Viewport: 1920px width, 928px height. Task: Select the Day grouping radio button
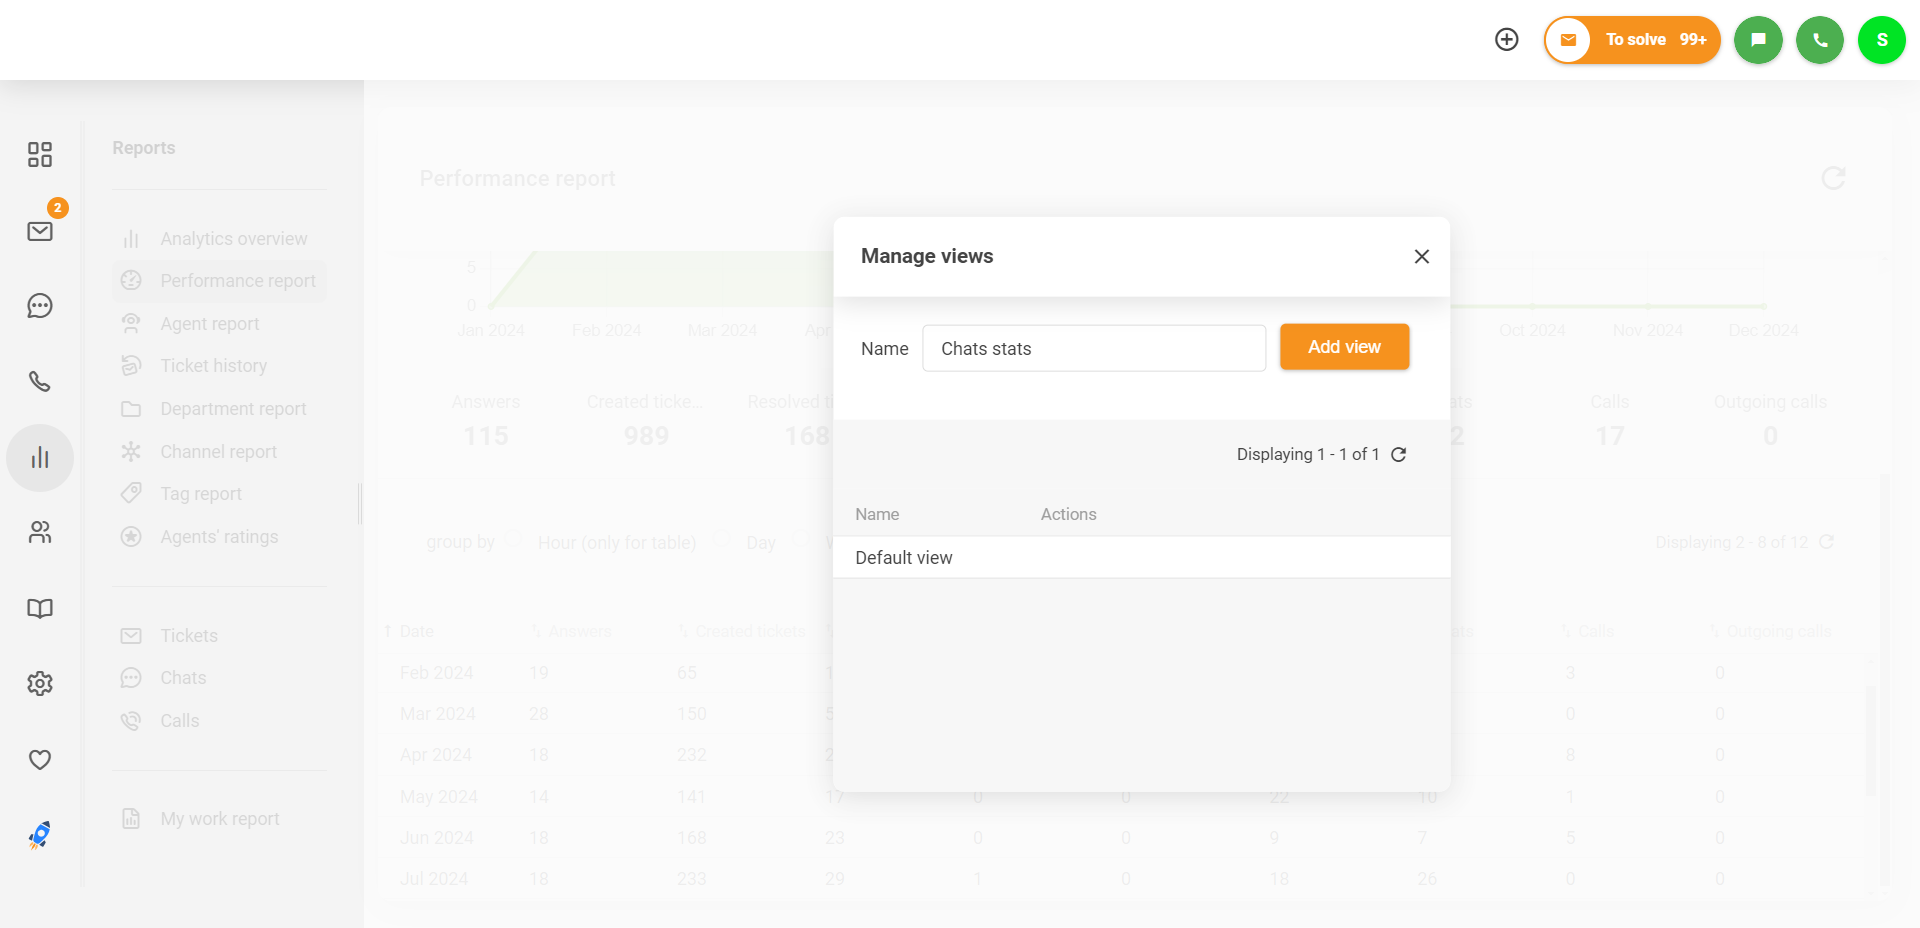722,540
